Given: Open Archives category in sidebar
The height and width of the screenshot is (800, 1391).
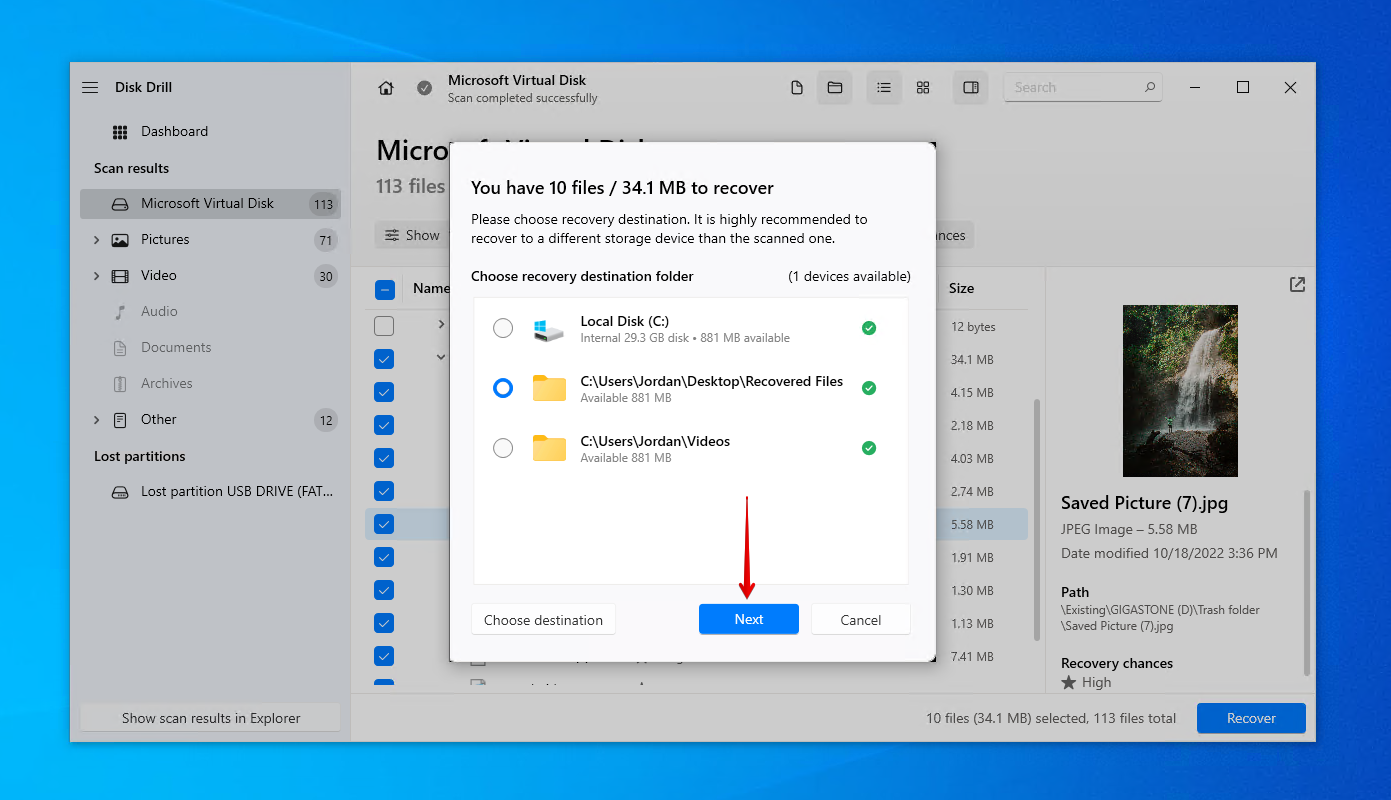Looking at the screenshot, I should point(210,384).
